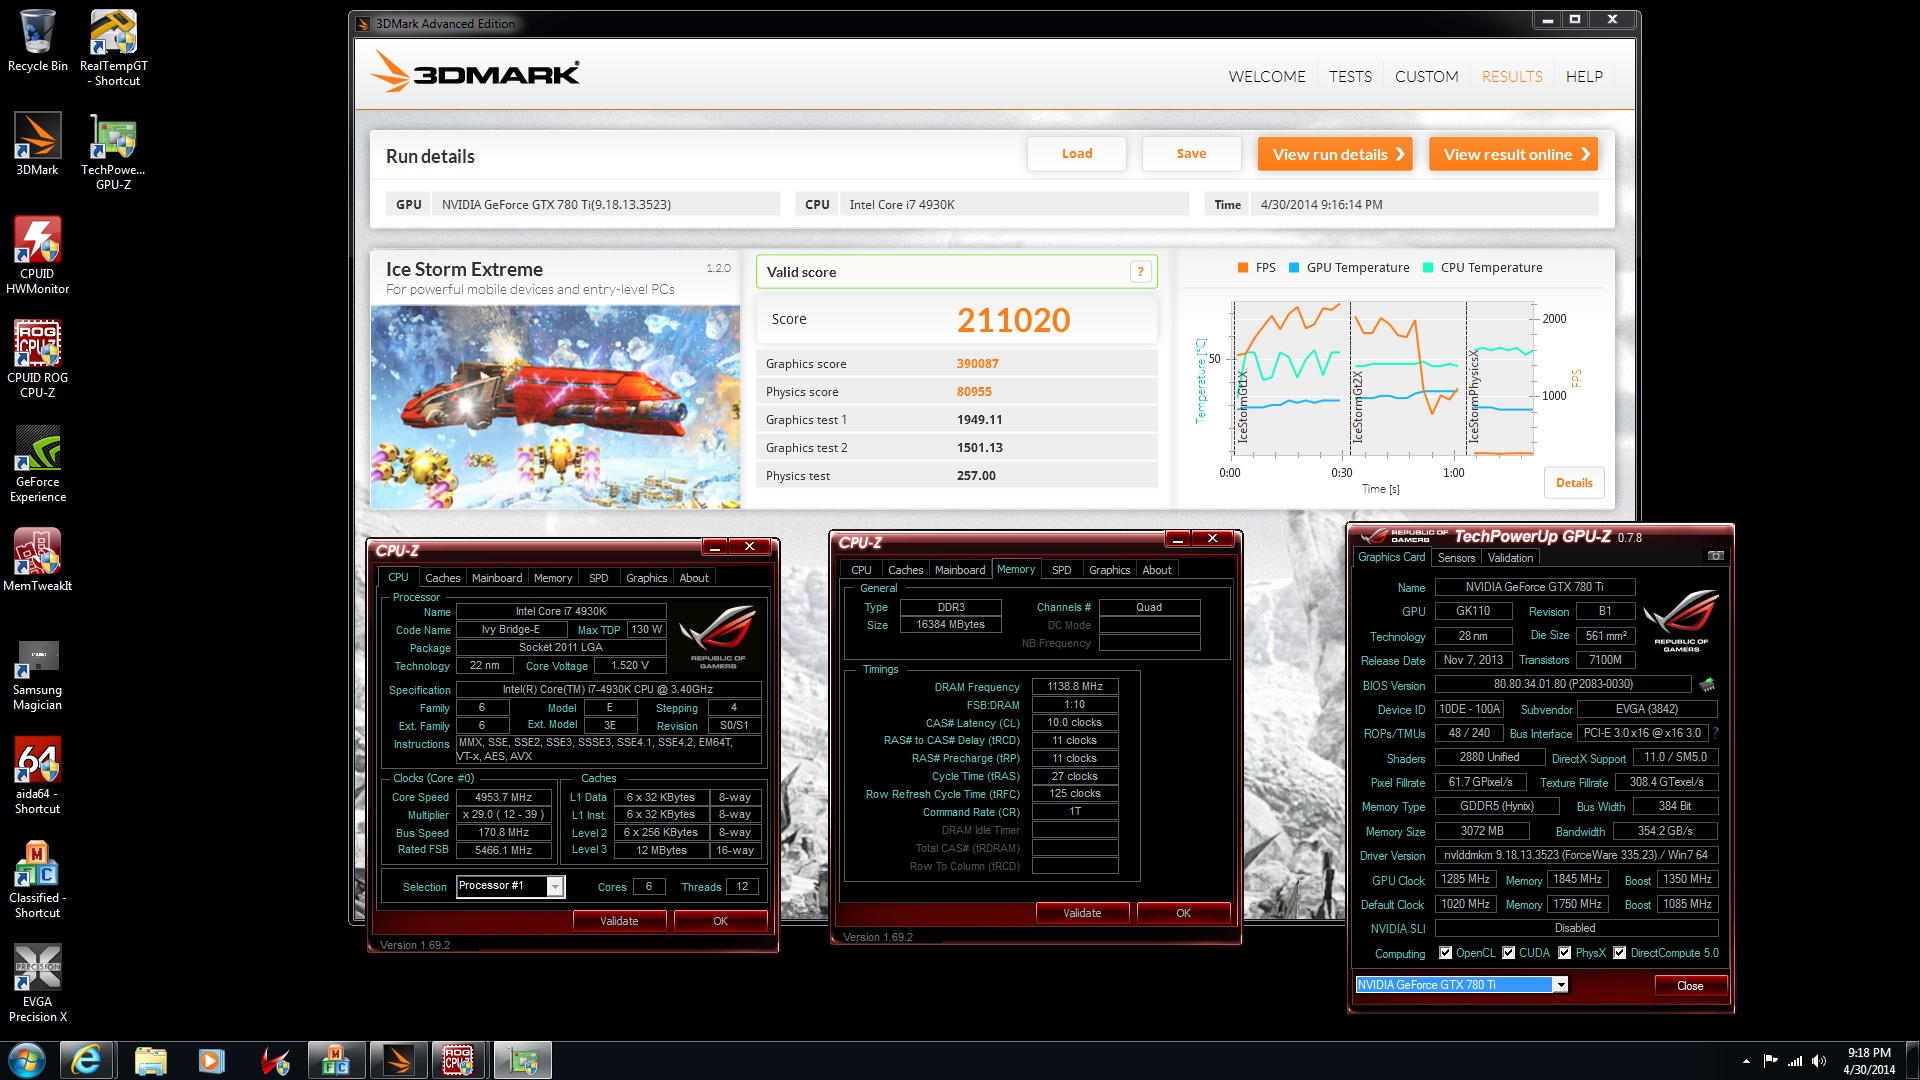
Task: Click the overall score value 211020
Action: click(1013, 320)
